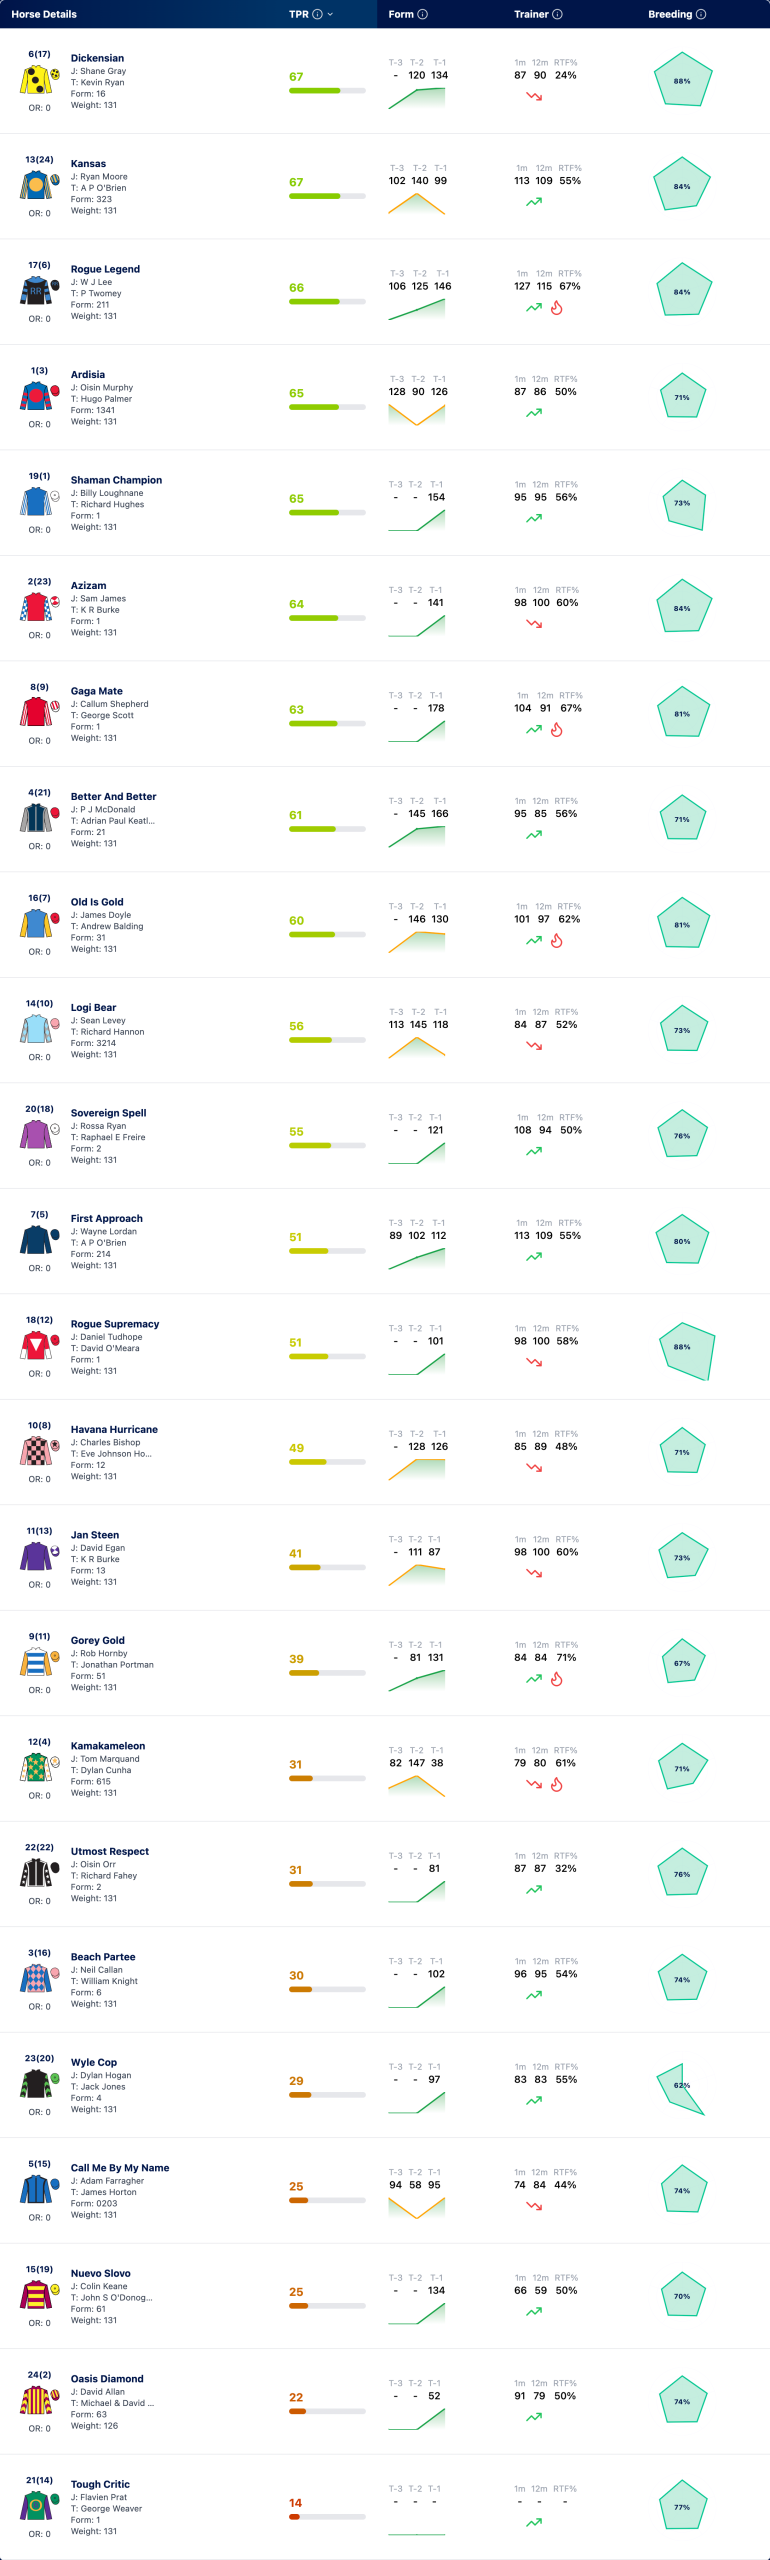770x2560 pixels.
Task: Select the Breeding column header label
Action: click(x=670, y=14)
